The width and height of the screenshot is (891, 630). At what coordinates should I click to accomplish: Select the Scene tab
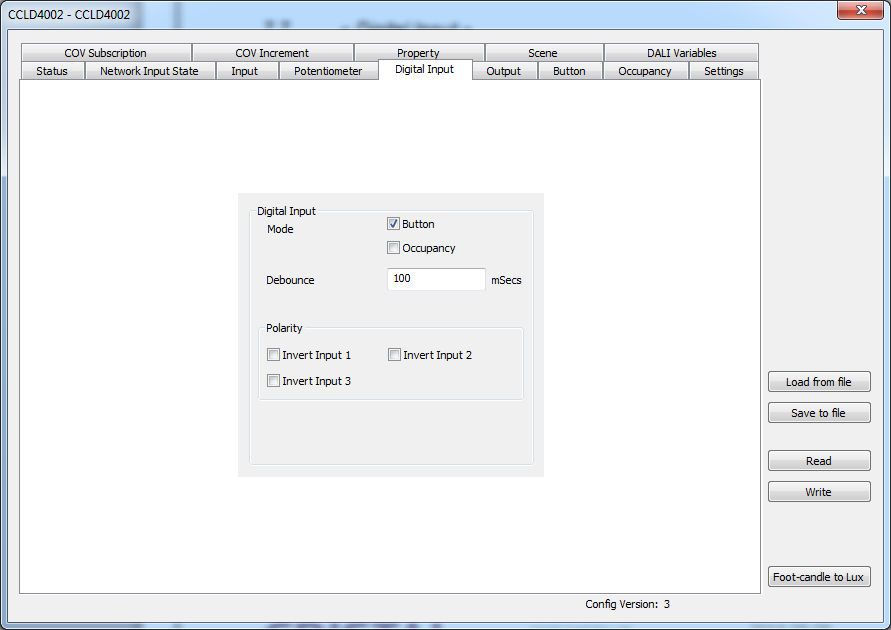click(x=543, y=53)
